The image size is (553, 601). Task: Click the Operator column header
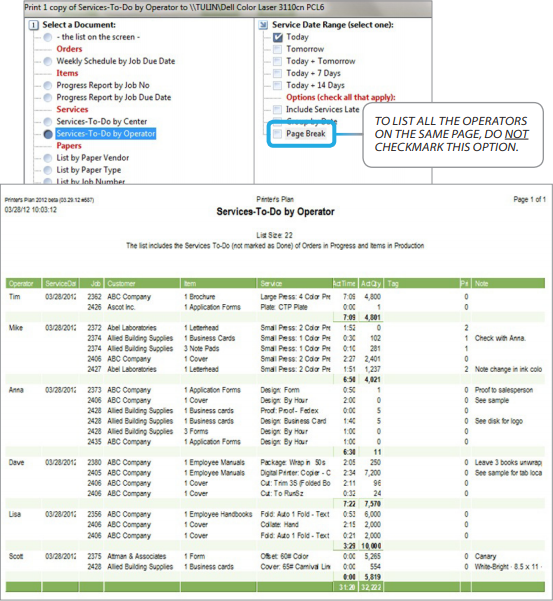point(23,284)
